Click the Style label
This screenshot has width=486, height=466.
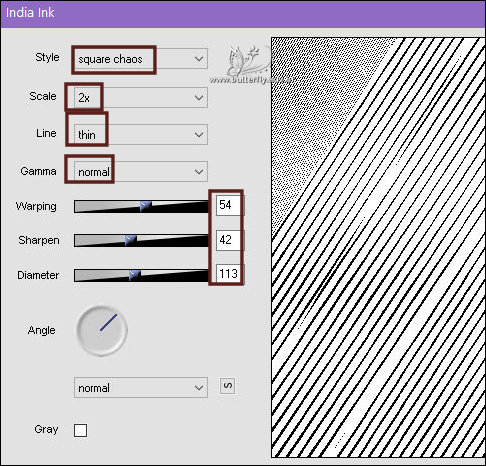coord(47,57)
